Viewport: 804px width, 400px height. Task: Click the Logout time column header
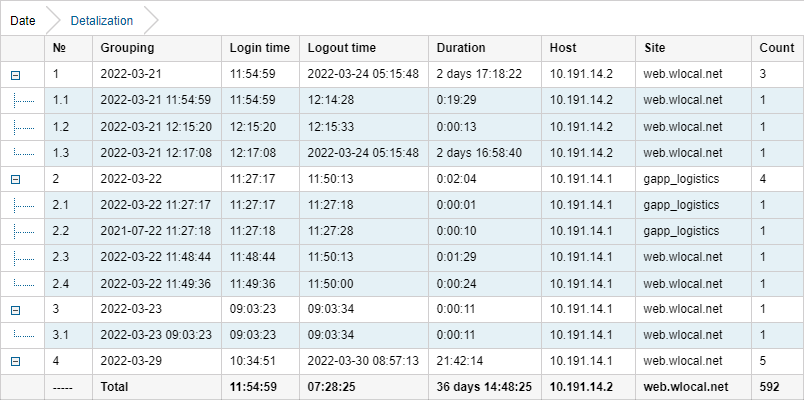point(342,48)
